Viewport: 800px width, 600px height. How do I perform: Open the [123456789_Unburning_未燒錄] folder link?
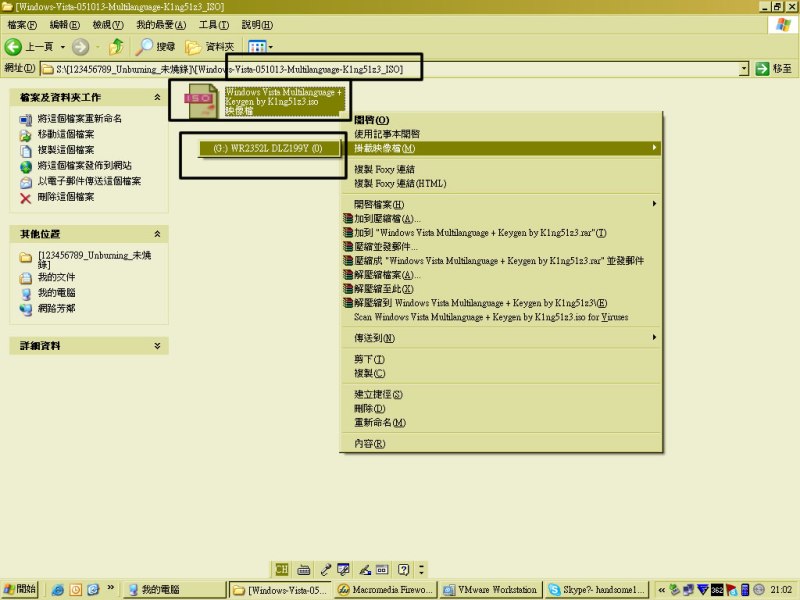95,259
